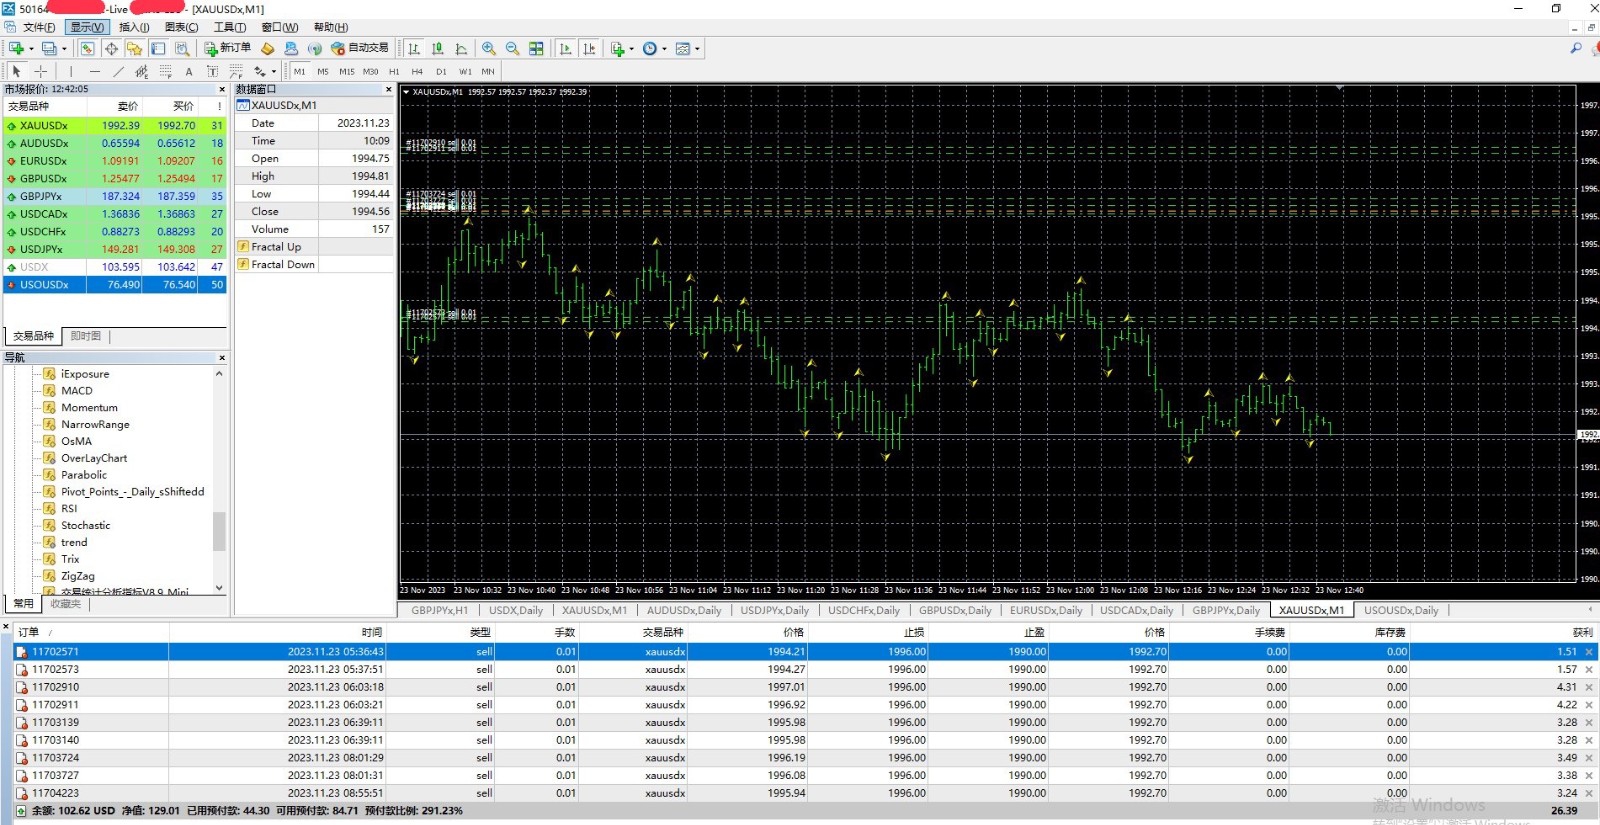Viewport: 1600px width, 825px height.
Task: Select the Stochastic indicator in navigator
Action: [85, 525]
